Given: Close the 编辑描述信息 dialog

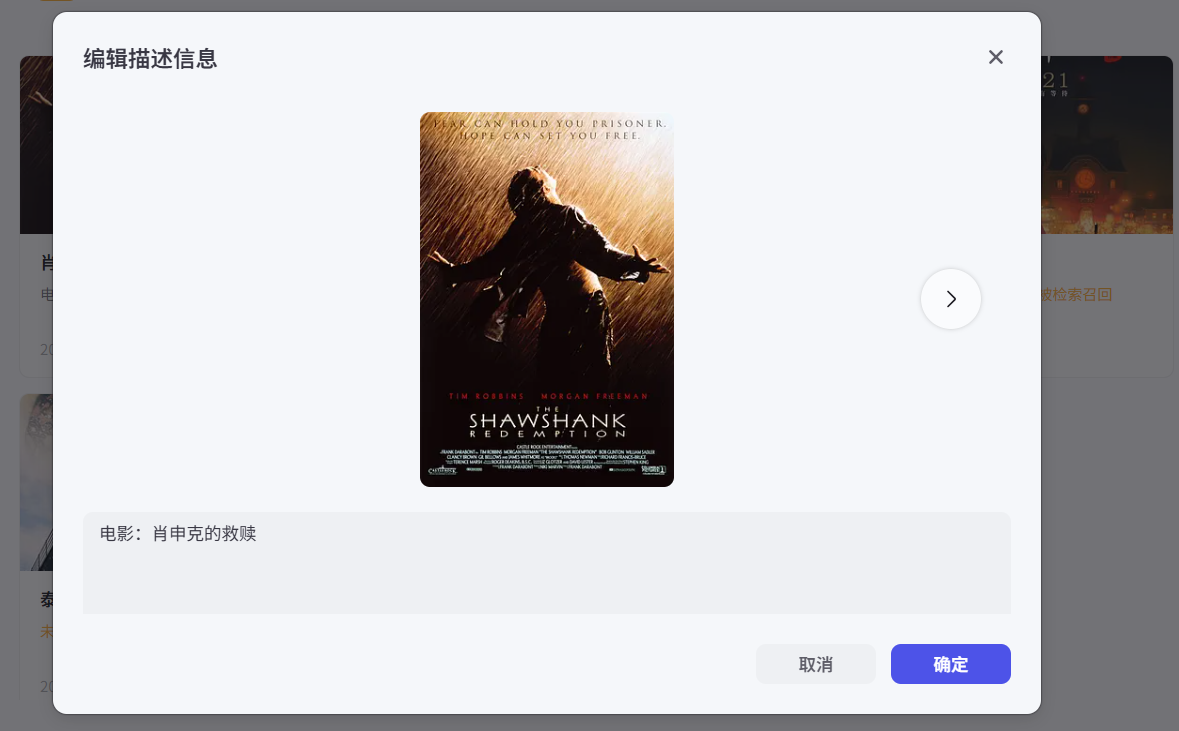Looking at the screenshot, I should click(x=996, y=57).
